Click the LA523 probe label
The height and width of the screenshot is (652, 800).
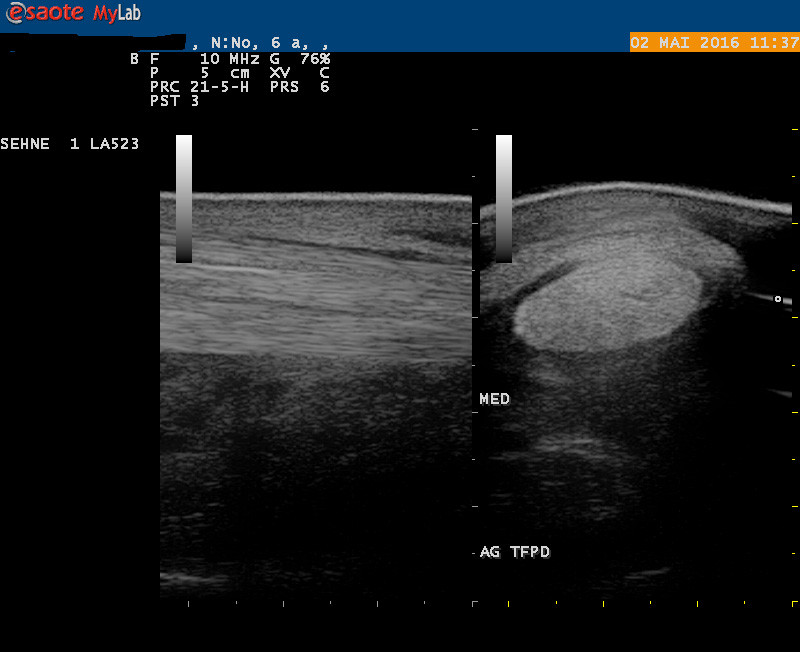pos(115,144)
